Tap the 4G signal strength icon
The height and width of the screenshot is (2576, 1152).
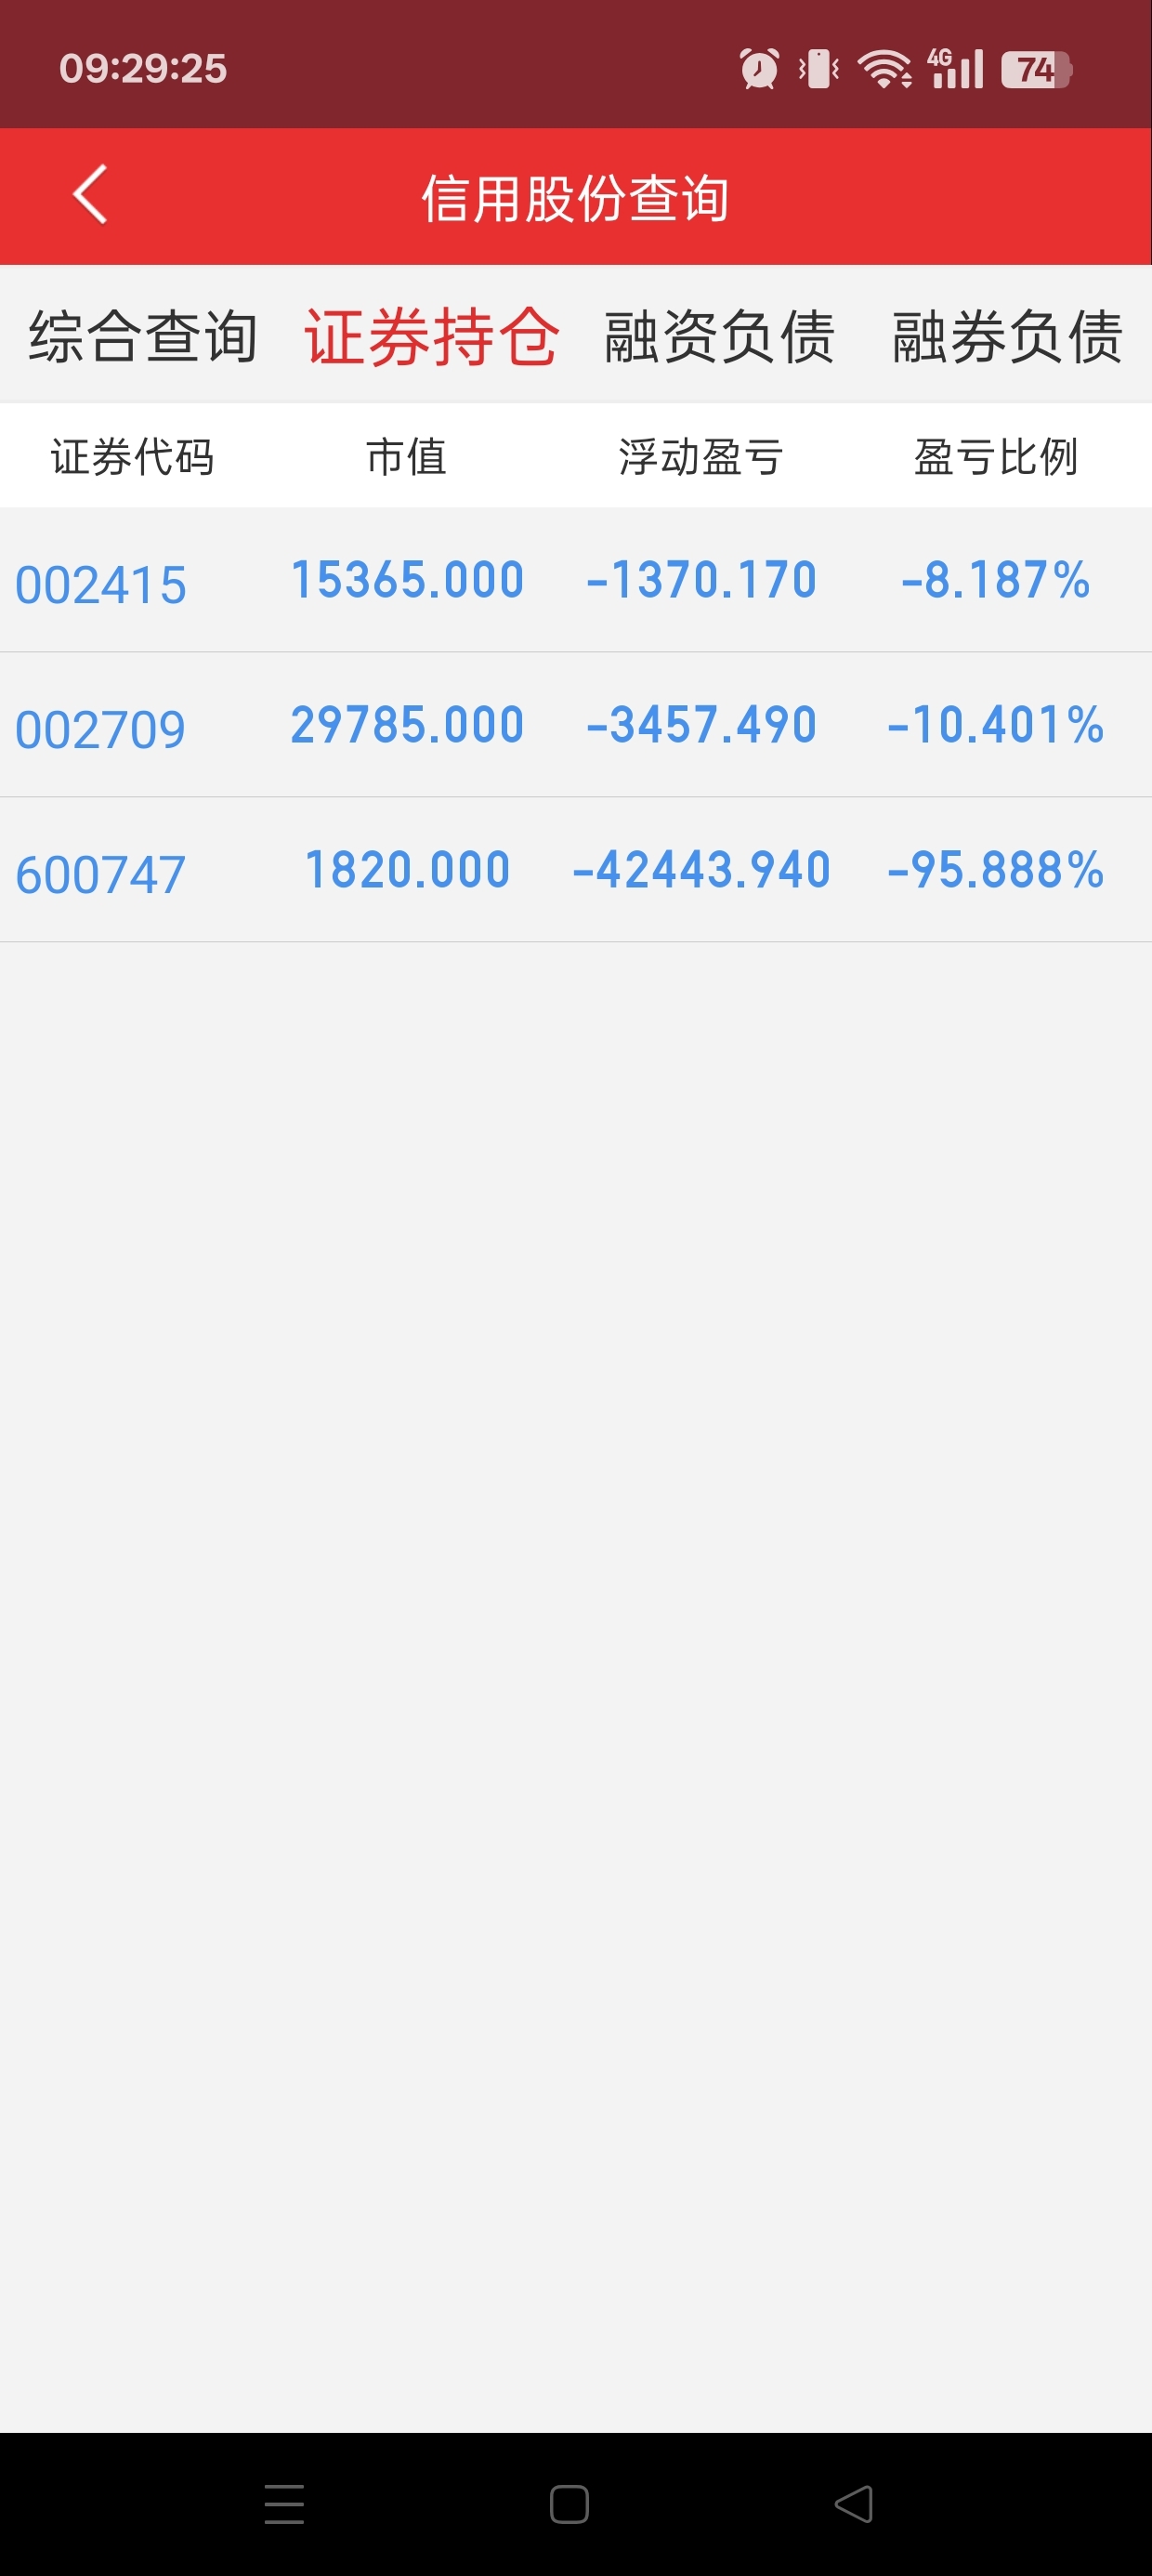click(955, 69)
